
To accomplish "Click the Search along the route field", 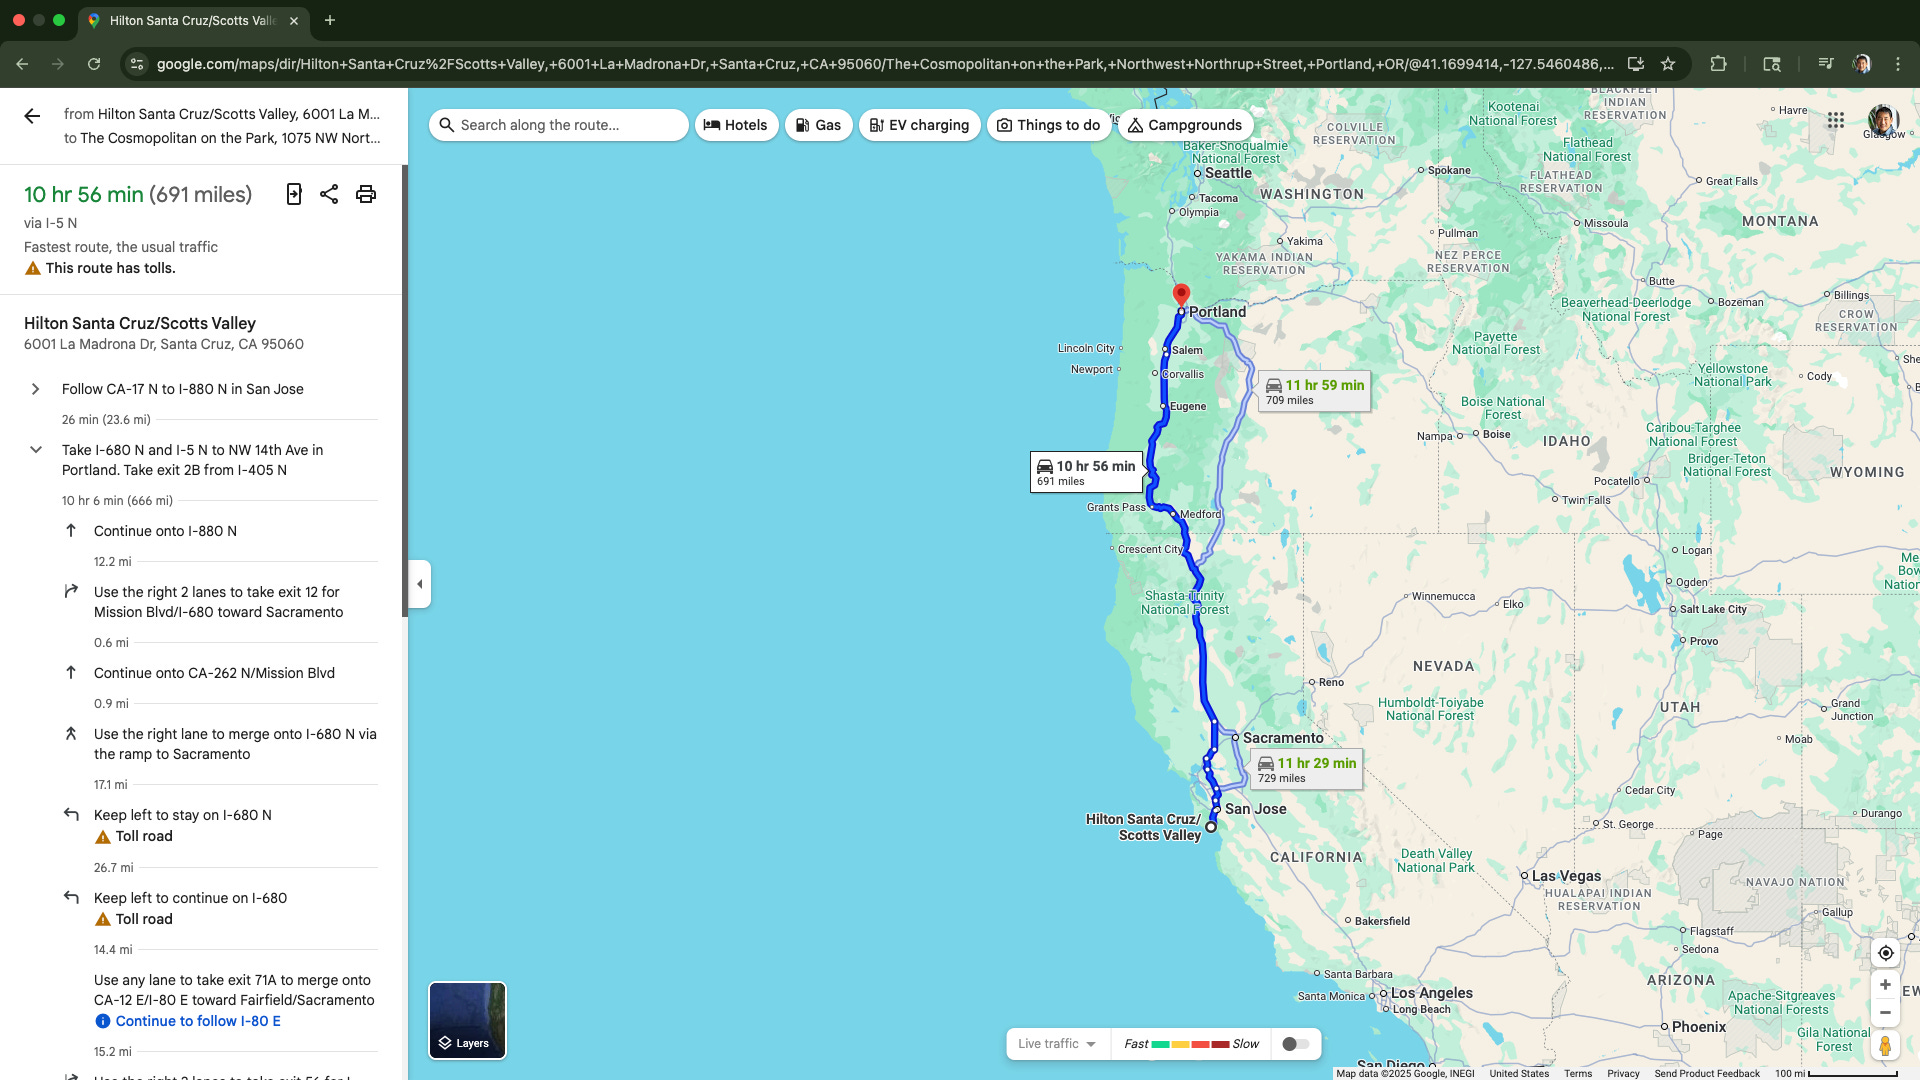I will coord(560,125).
